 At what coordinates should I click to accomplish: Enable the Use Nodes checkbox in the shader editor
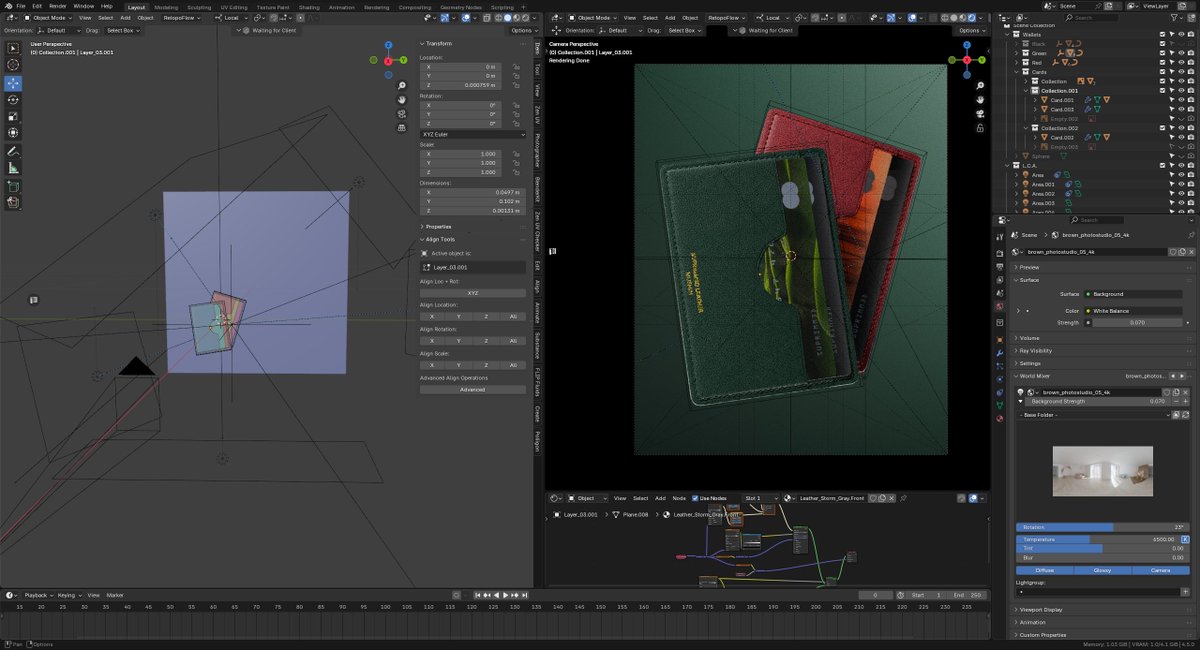pos(694,498)
